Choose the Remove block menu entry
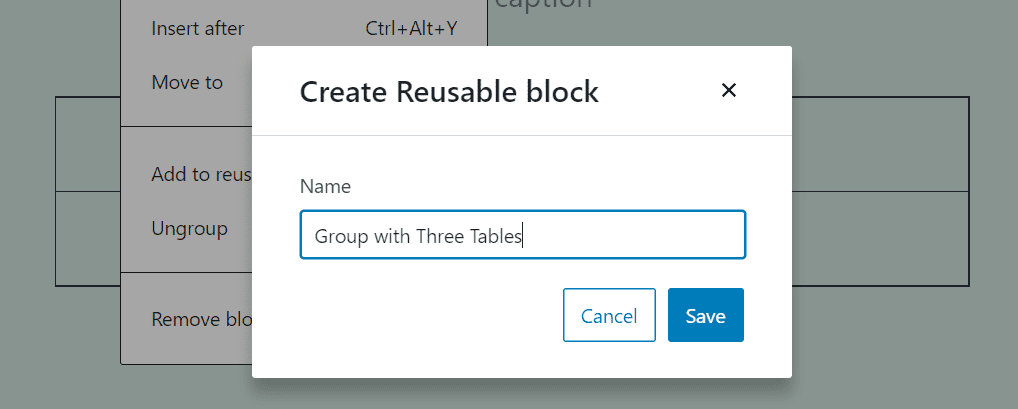Screen dimensions: 1018x409 200,319
